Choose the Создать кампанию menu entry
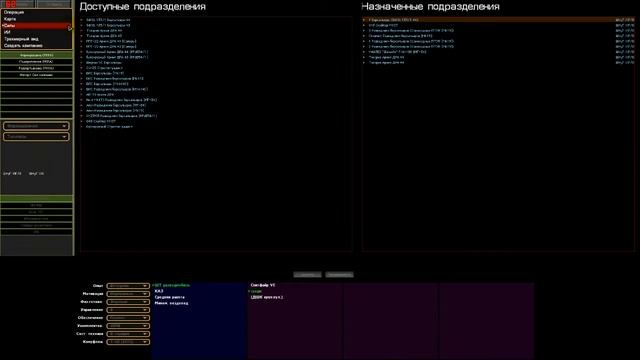The width and height of the screenshot is (640, 360). point(36,45)
